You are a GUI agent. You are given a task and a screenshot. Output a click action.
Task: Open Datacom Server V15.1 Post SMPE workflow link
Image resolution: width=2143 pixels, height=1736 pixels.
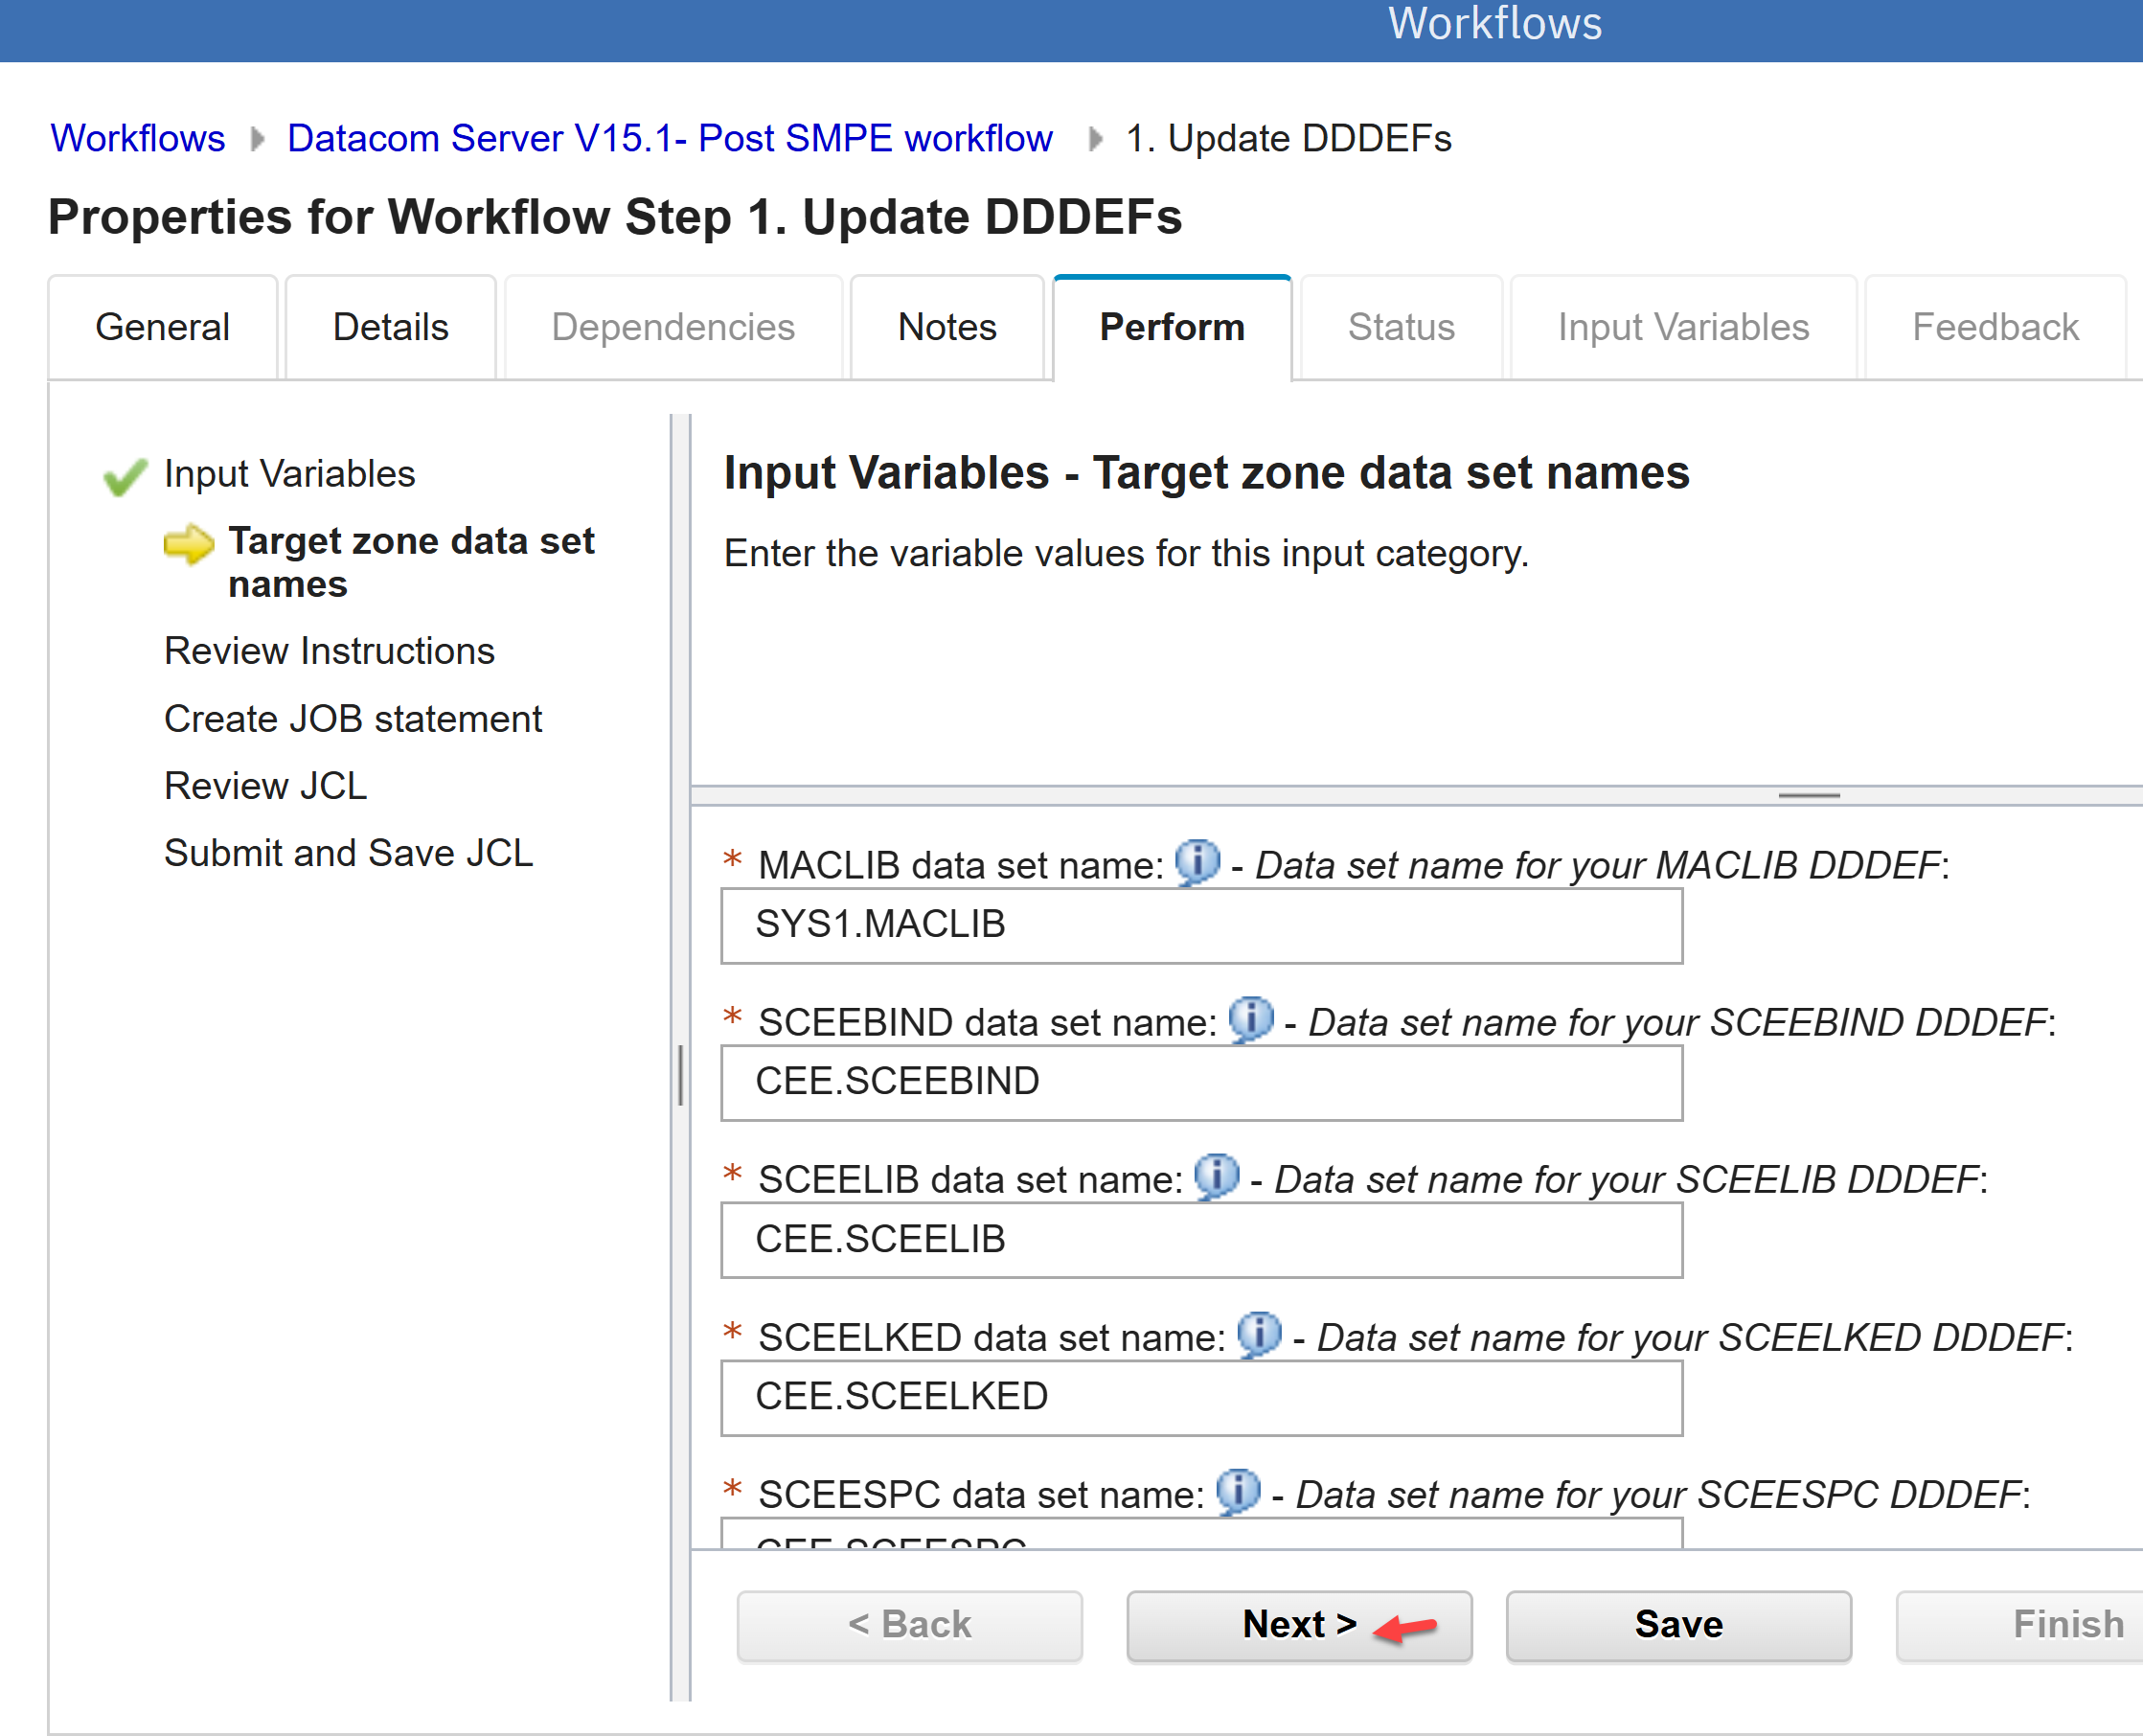point(669,138)
